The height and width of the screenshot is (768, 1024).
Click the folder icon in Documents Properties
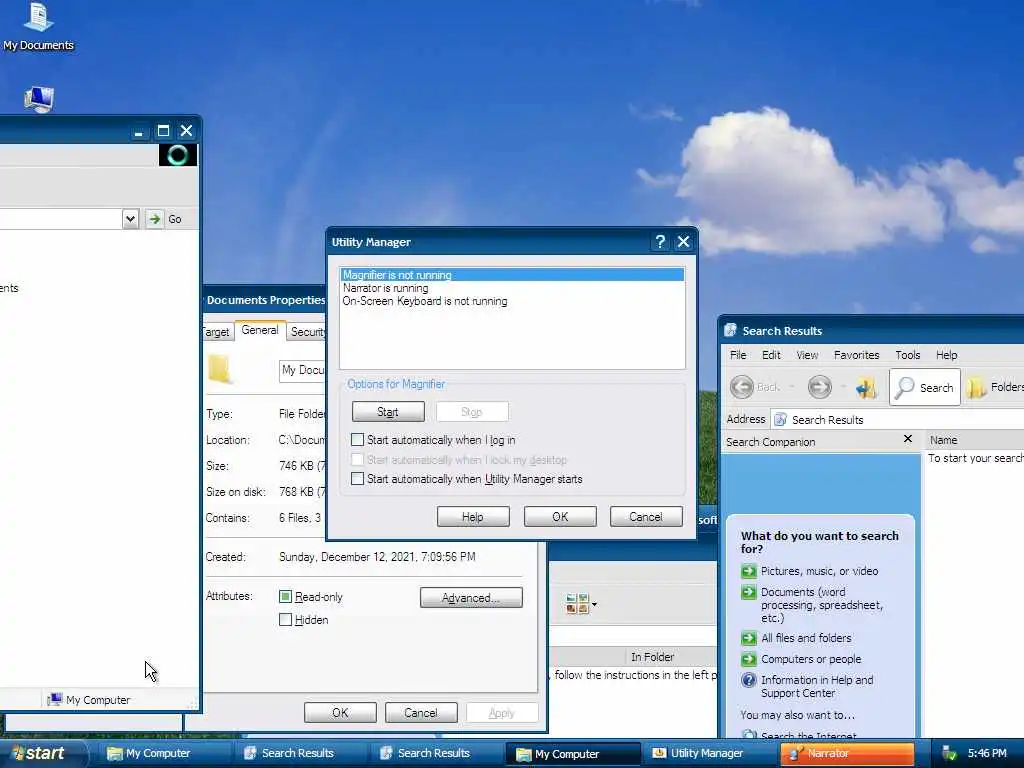click(x=220, y=369)
